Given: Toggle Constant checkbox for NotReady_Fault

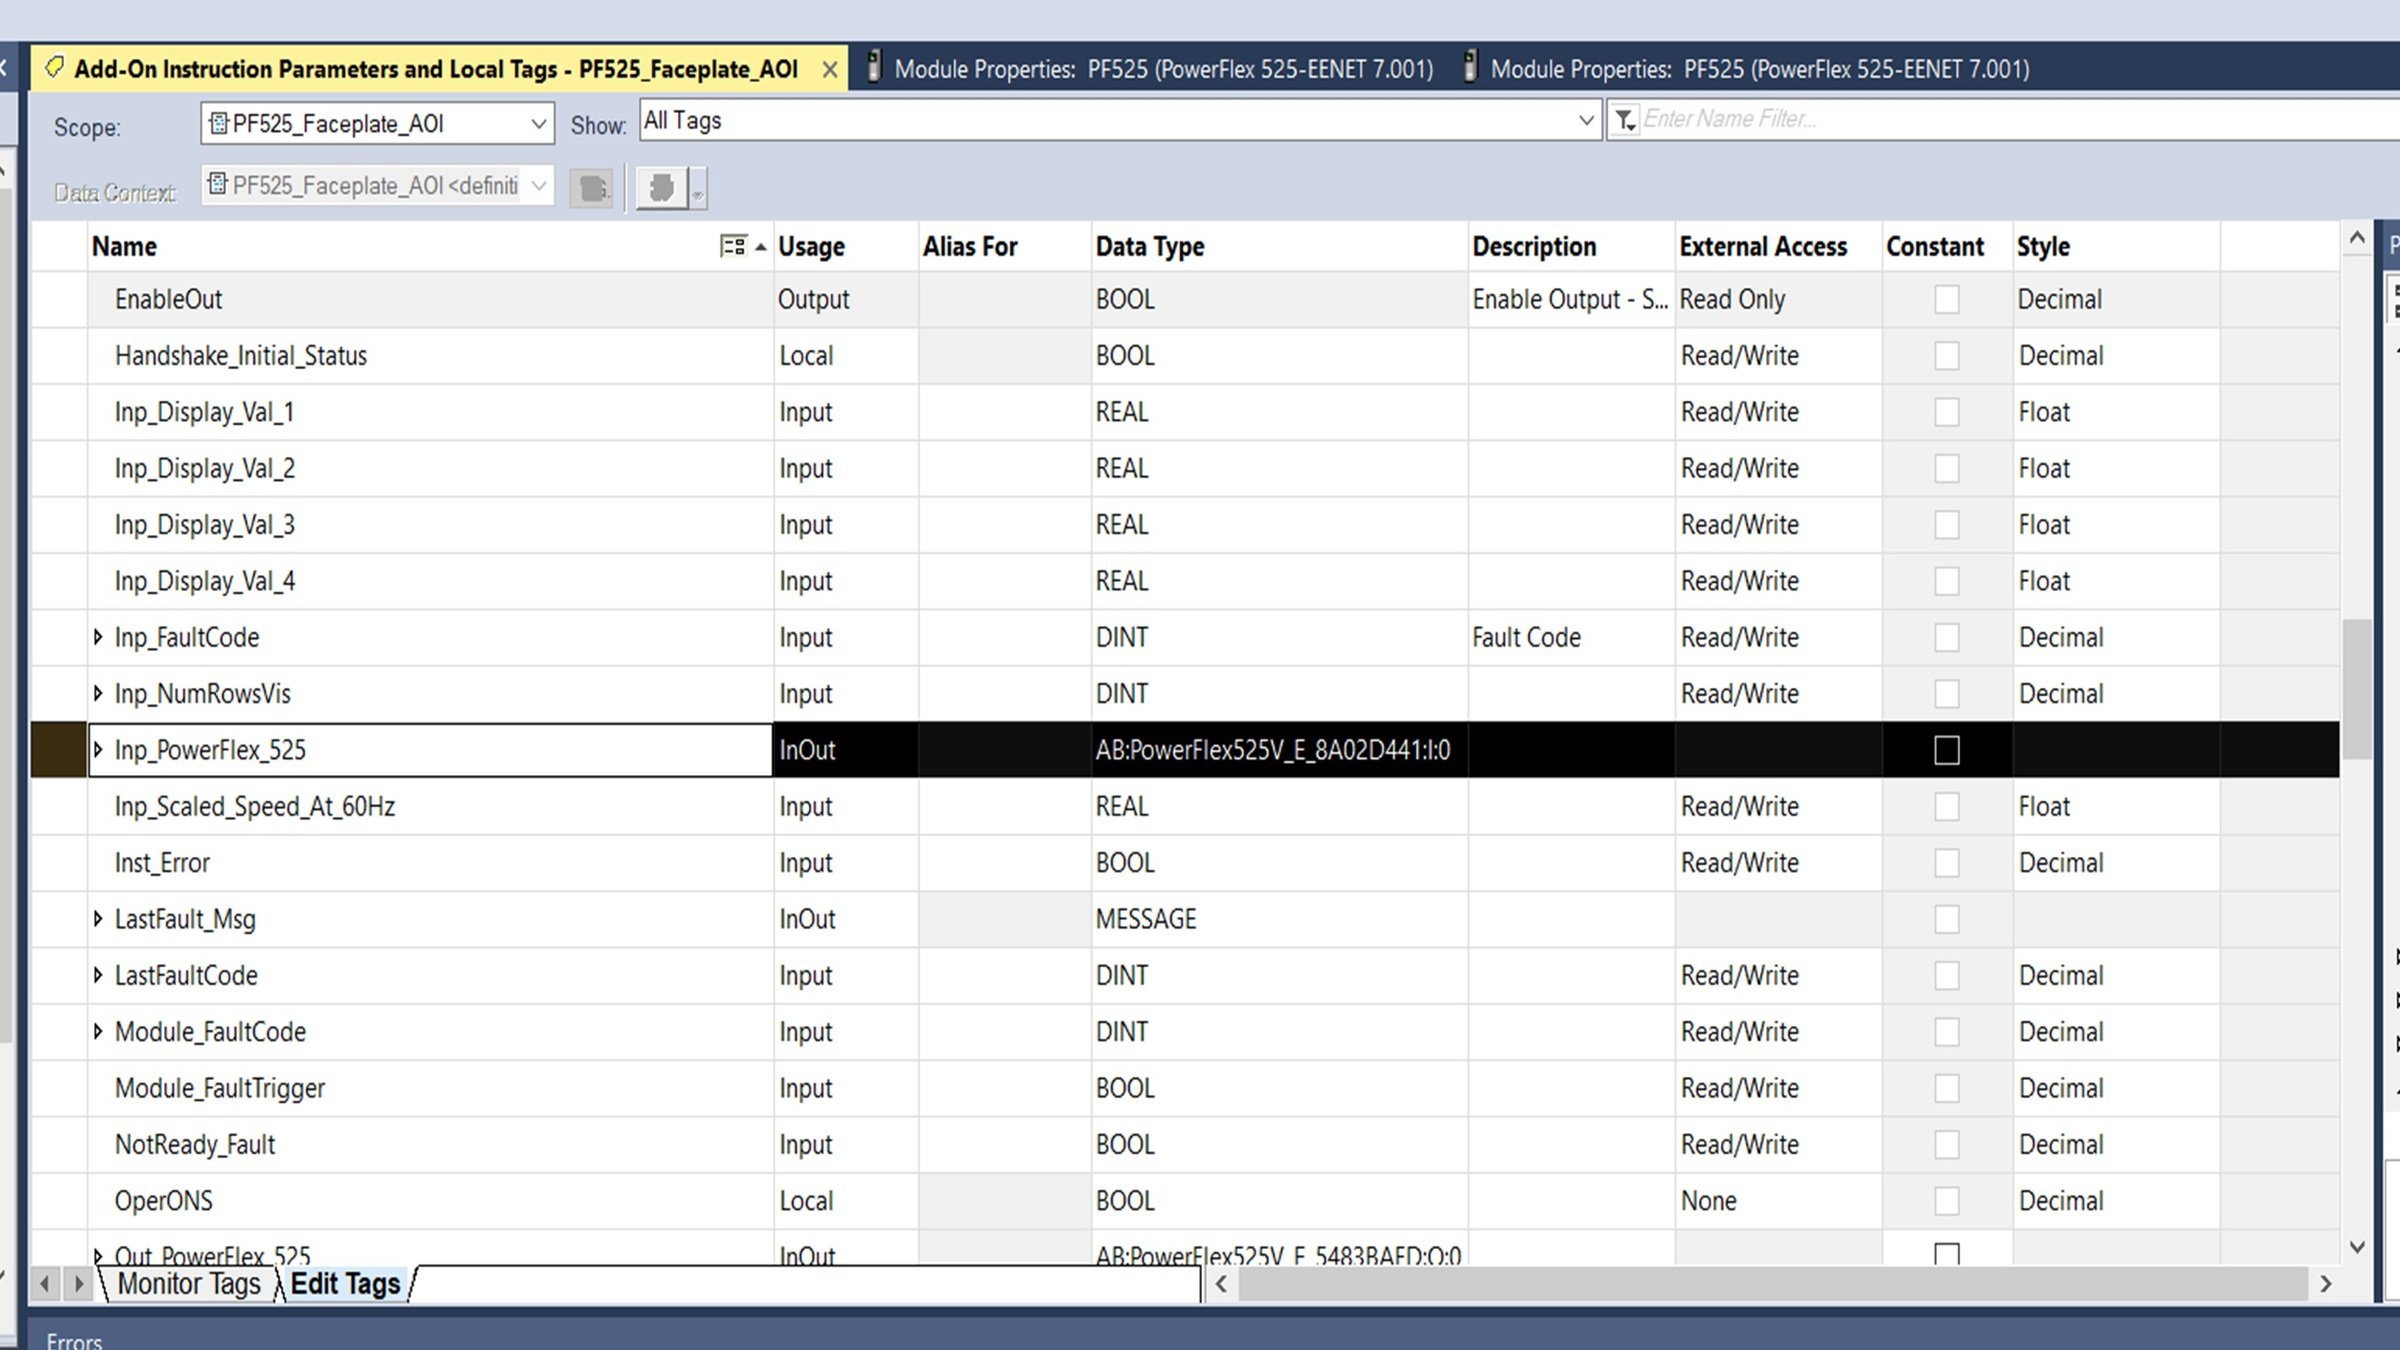Looking at the screenshot, I should 1946,1144.
